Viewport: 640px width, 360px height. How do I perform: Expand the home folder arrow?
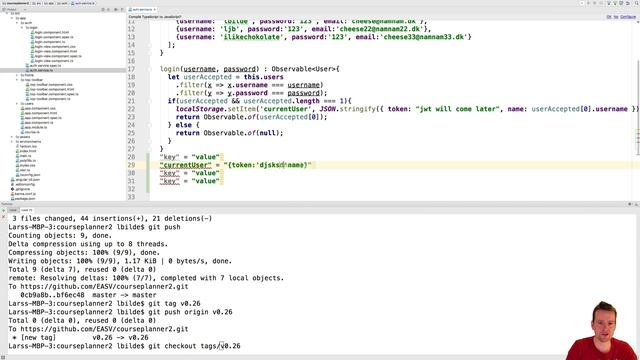point(17,75)
